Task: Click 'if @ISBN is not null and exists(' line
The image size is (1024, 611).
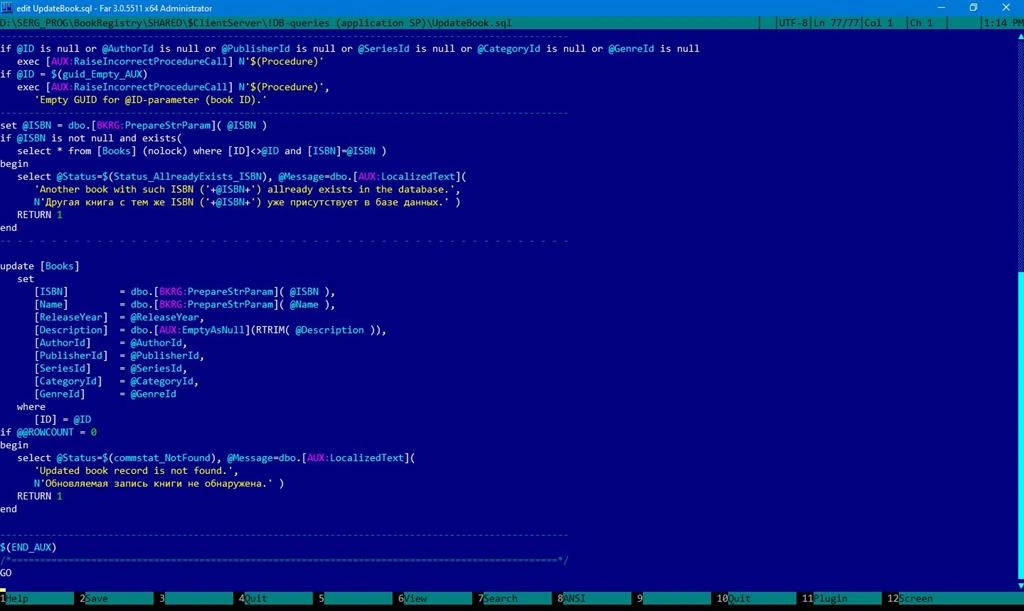Action: point(91,138)
